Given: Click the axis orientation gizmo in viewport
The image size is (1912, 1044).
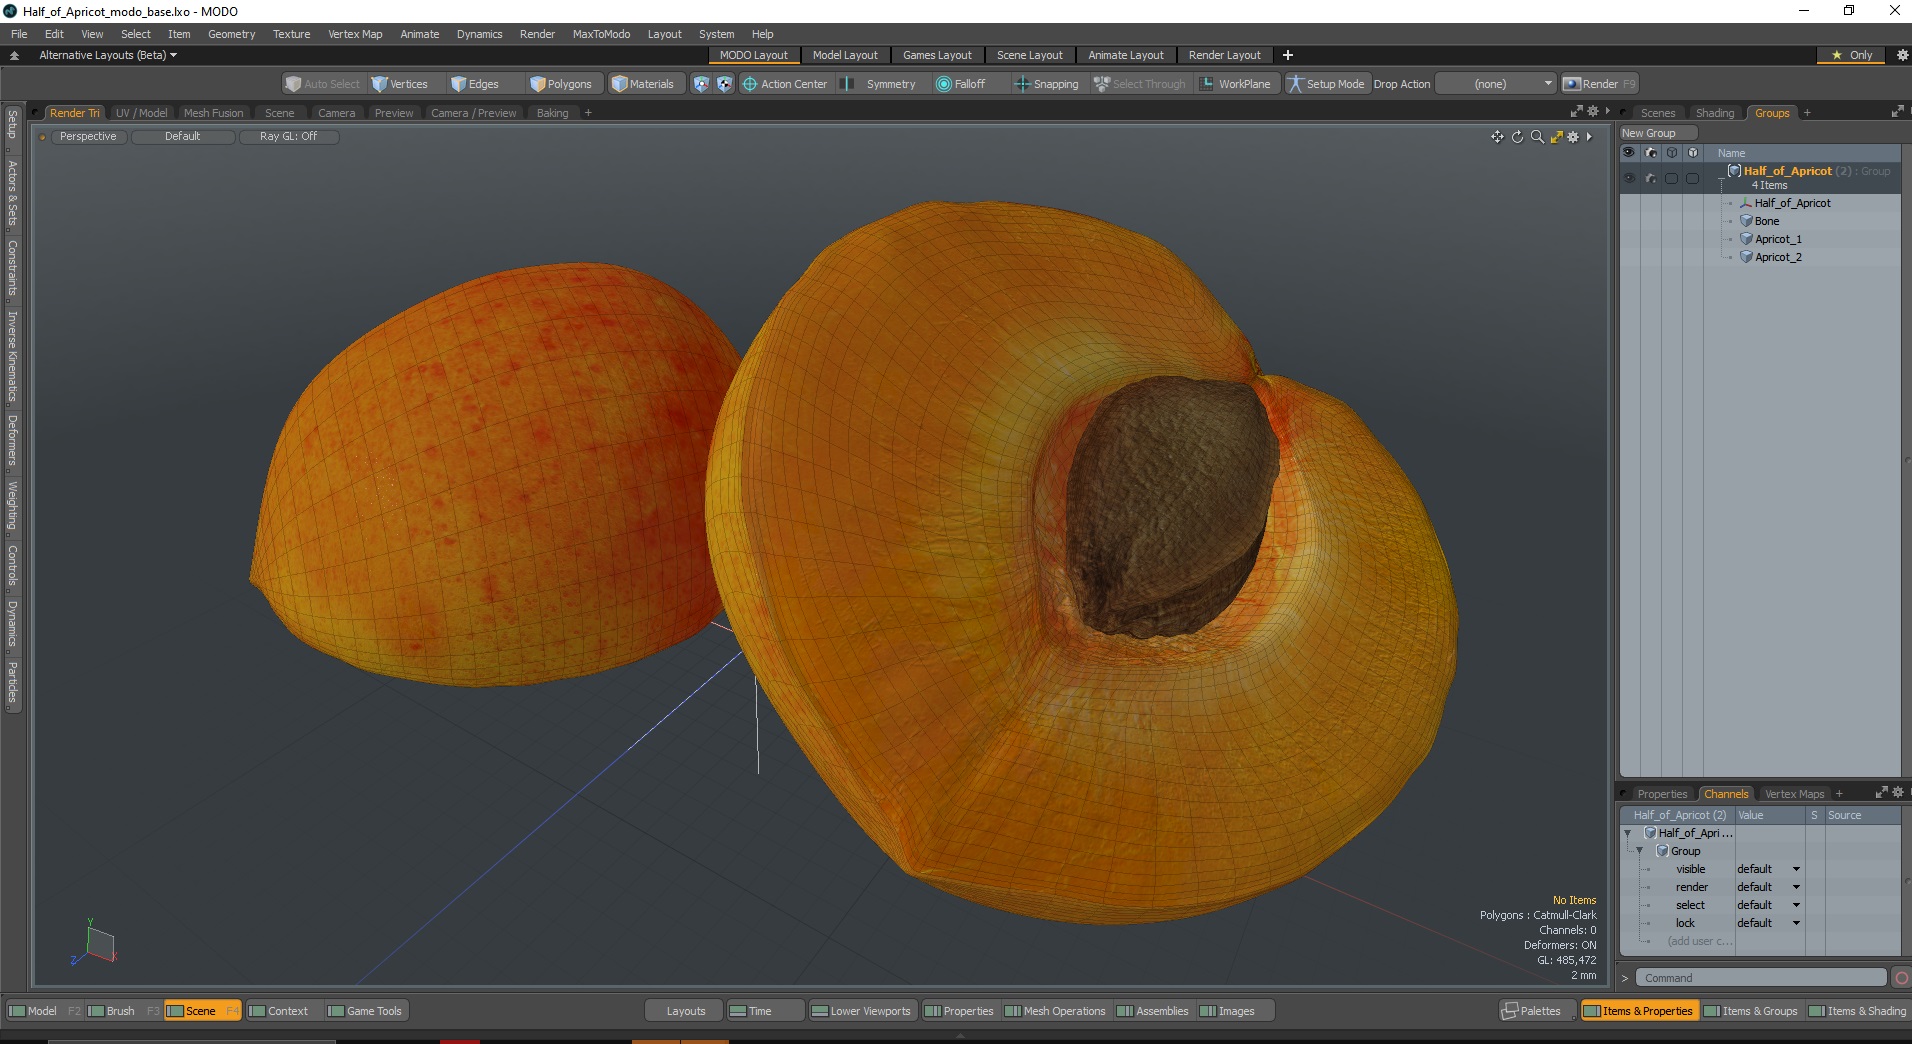Looking at the screenshot, I should tap(95, 942).
